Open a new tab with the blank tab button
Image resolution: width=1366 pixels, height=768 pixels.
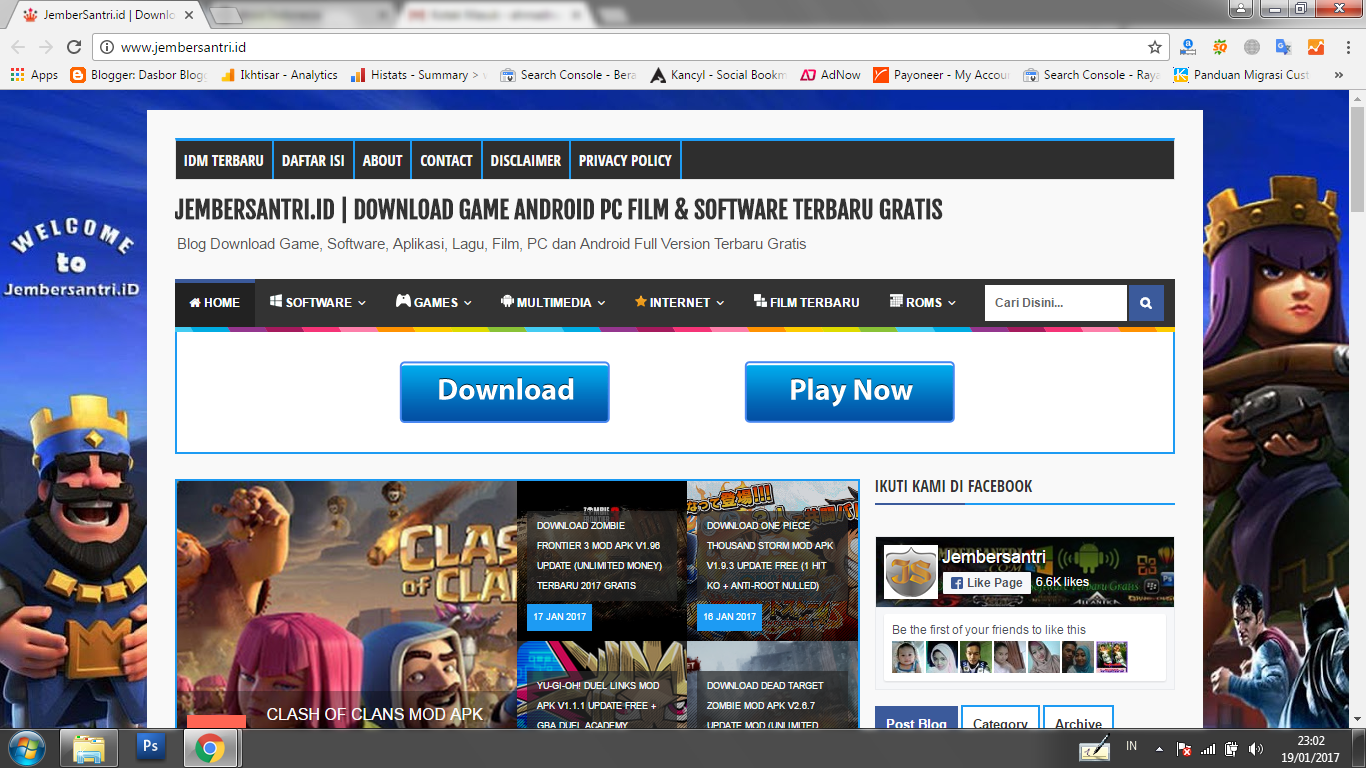click(x=227, y=15)
